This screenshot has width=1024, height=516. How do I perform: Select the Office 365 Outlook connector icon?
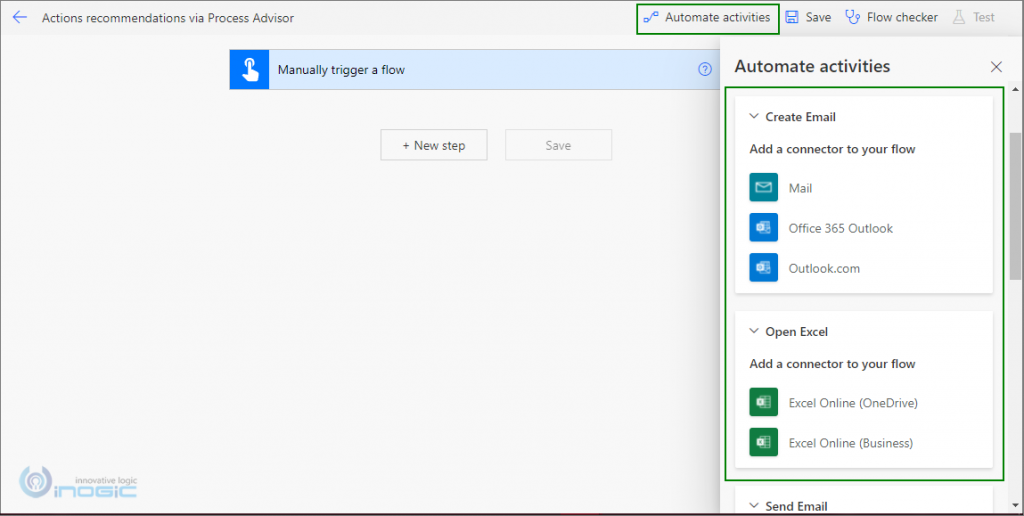(763, 228)
